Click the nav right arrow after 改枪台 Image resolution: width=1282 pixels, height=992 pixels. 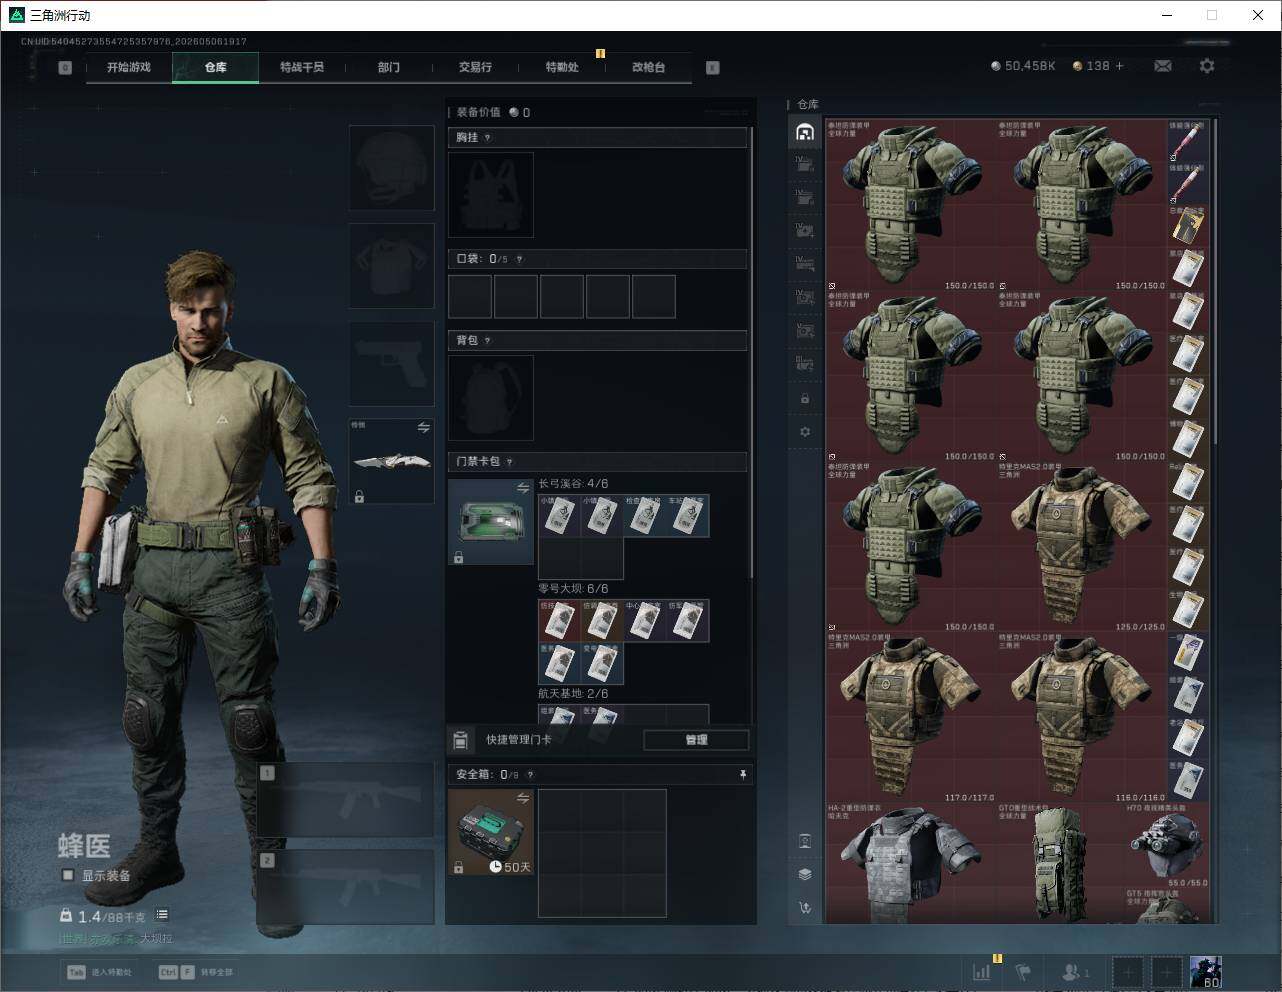712,68
